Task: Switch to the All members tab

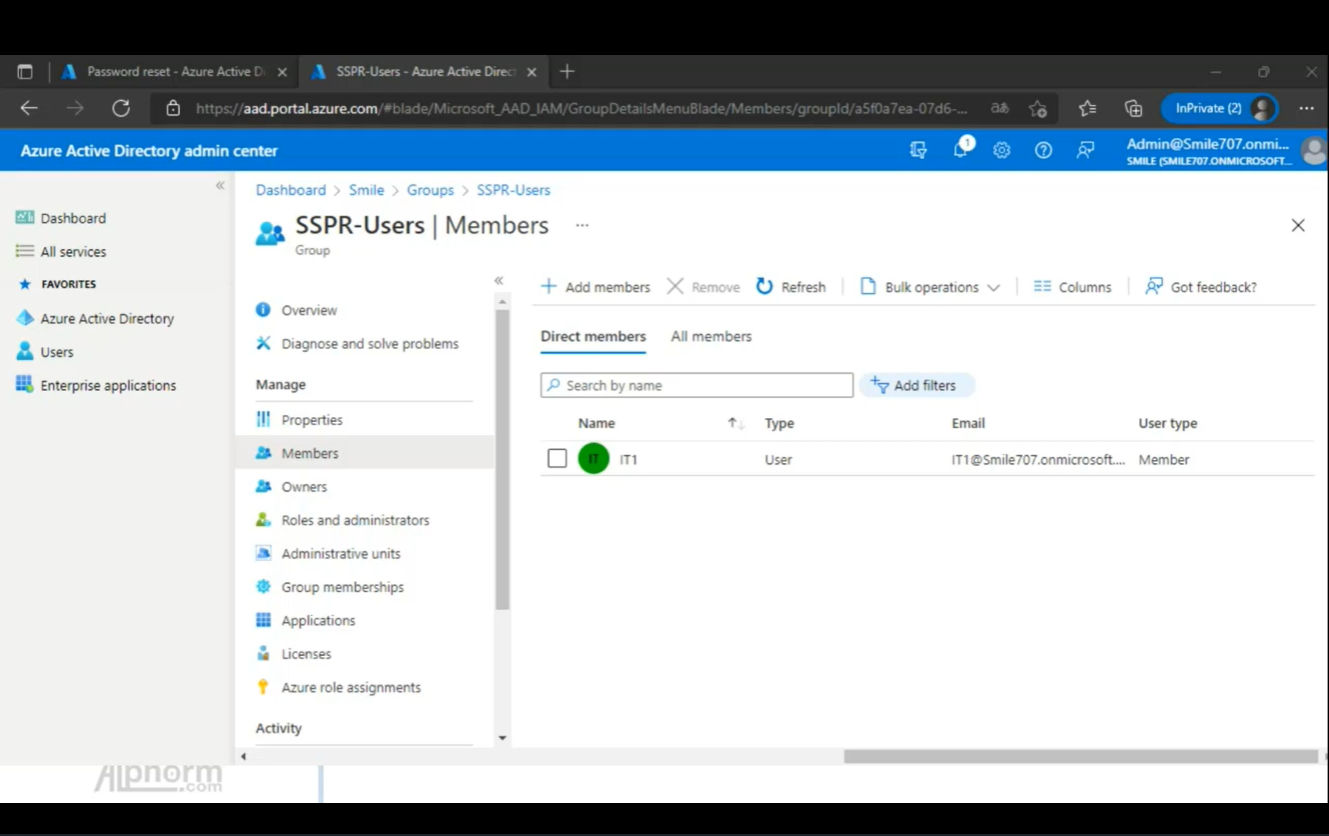Action: [711, 336]
